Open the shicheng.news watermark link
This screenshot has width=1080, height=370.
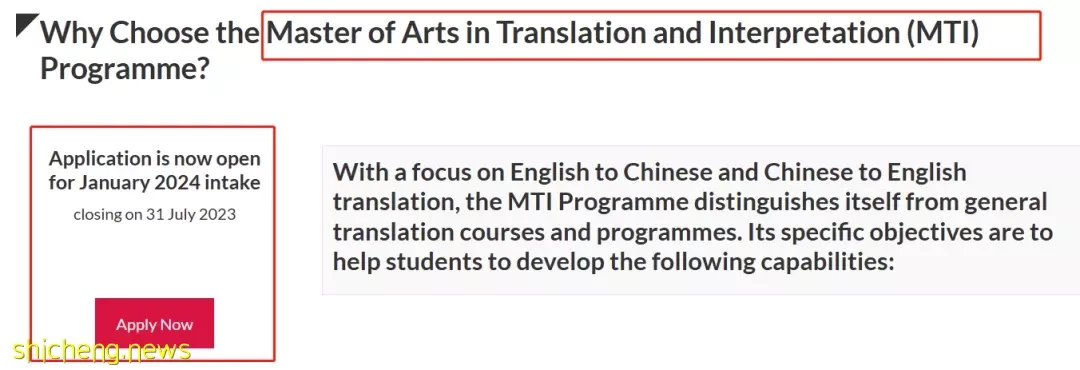pos(101,351)
